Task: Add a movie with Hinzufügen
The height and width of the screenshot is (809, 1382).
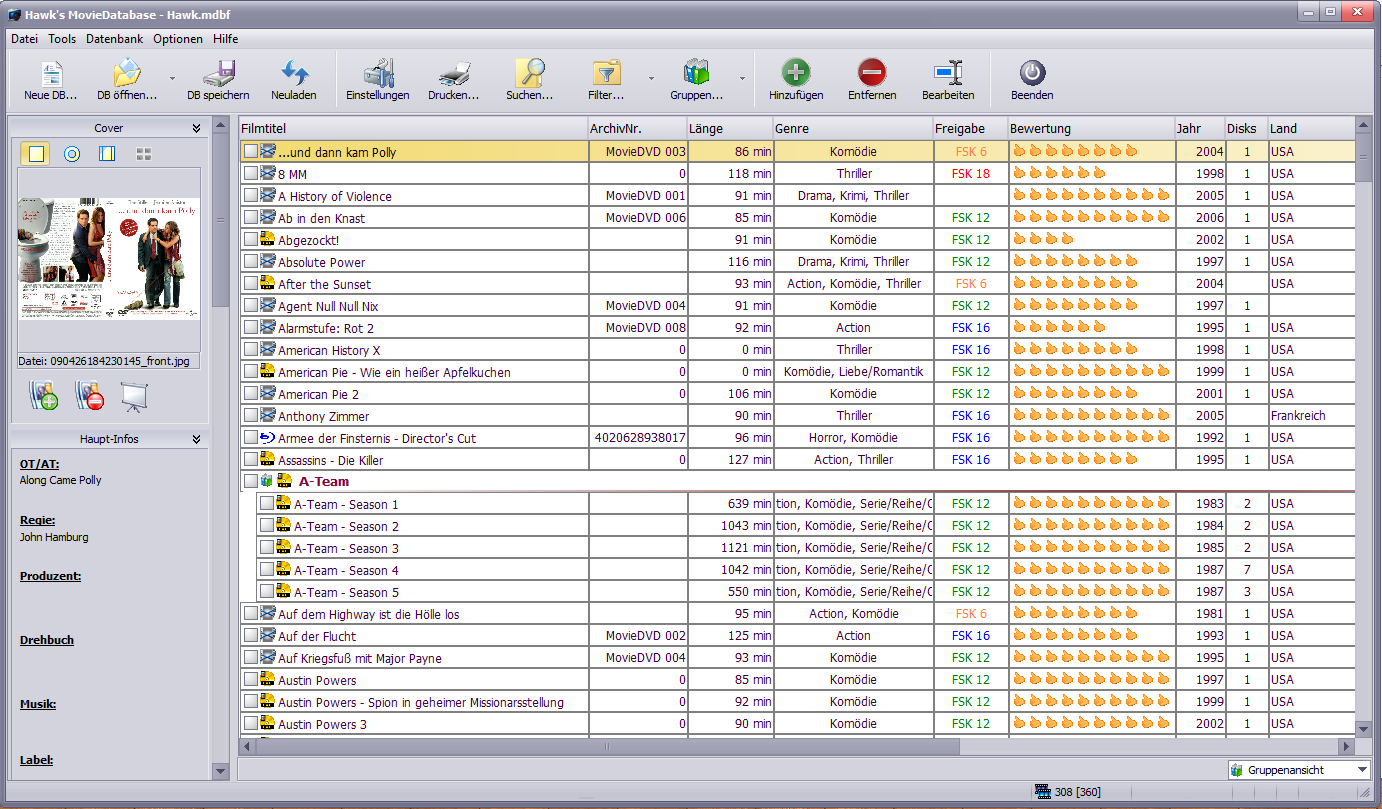Action: 796,81
